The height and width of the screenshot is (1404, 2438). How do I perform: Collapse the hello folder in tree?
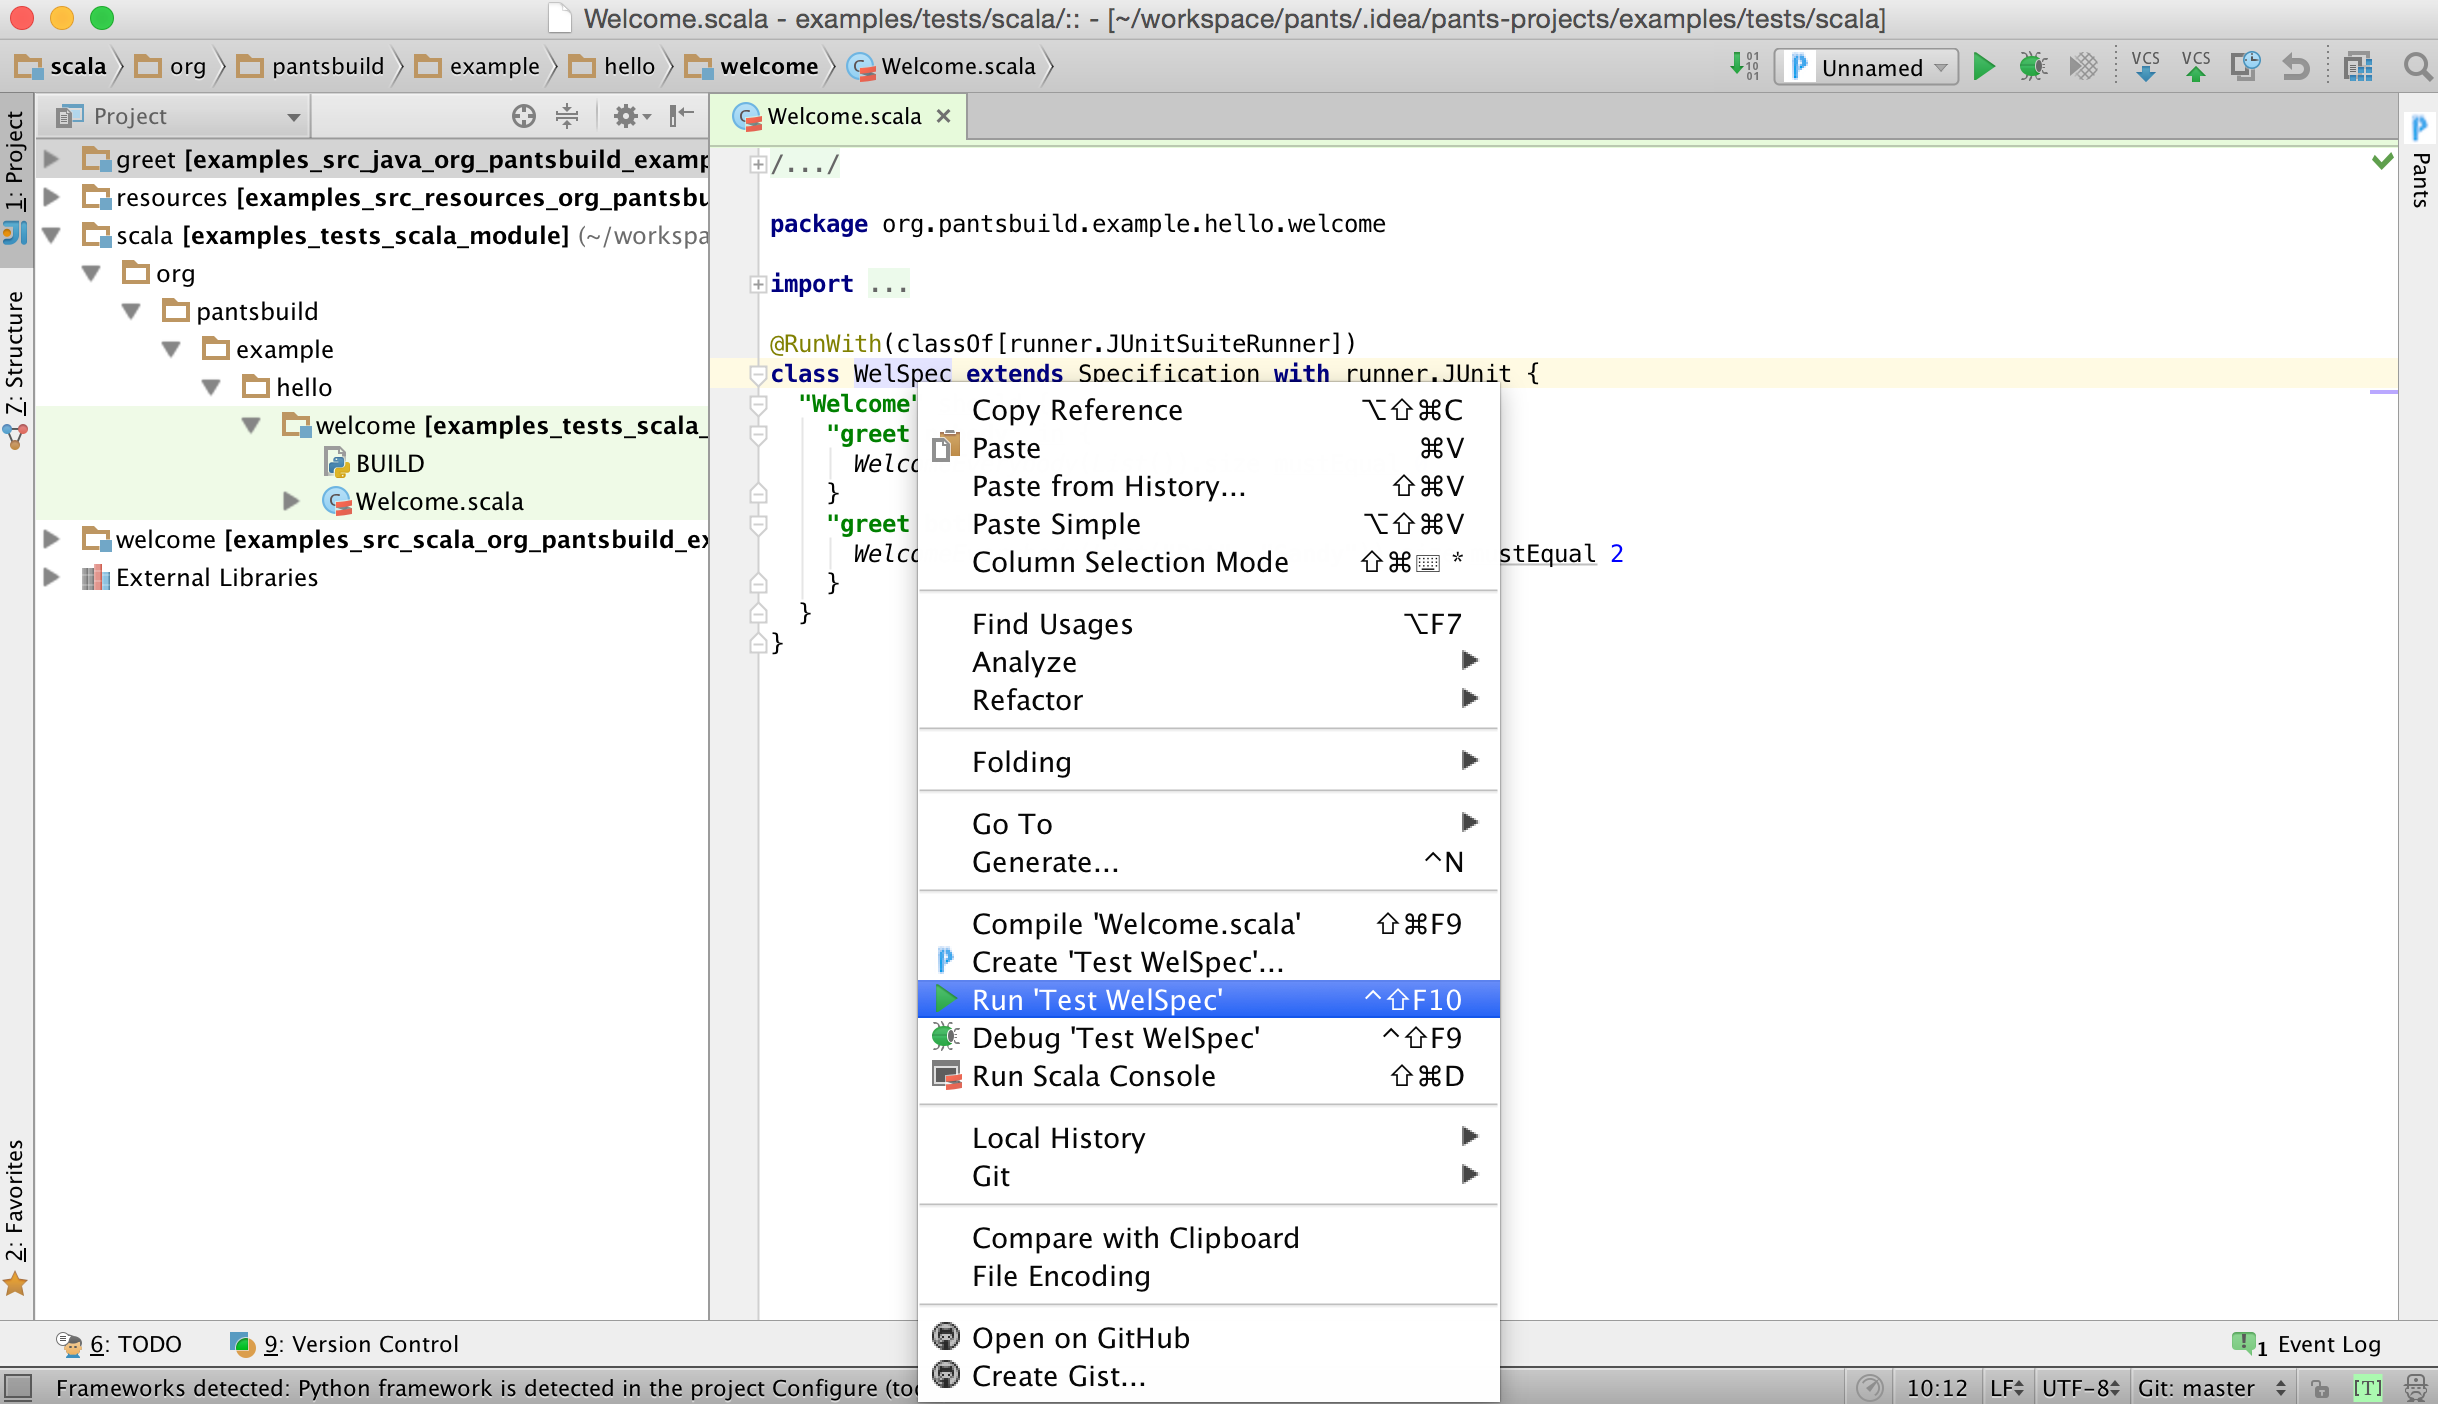(211, 387)
